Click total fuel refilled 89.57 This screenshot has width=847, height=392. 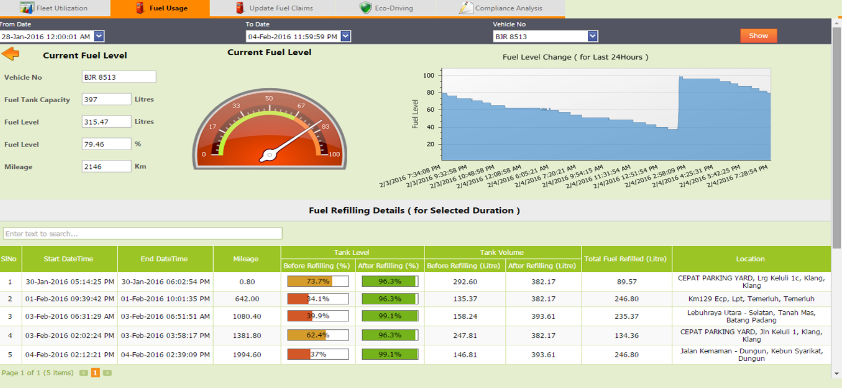(627, 282)
